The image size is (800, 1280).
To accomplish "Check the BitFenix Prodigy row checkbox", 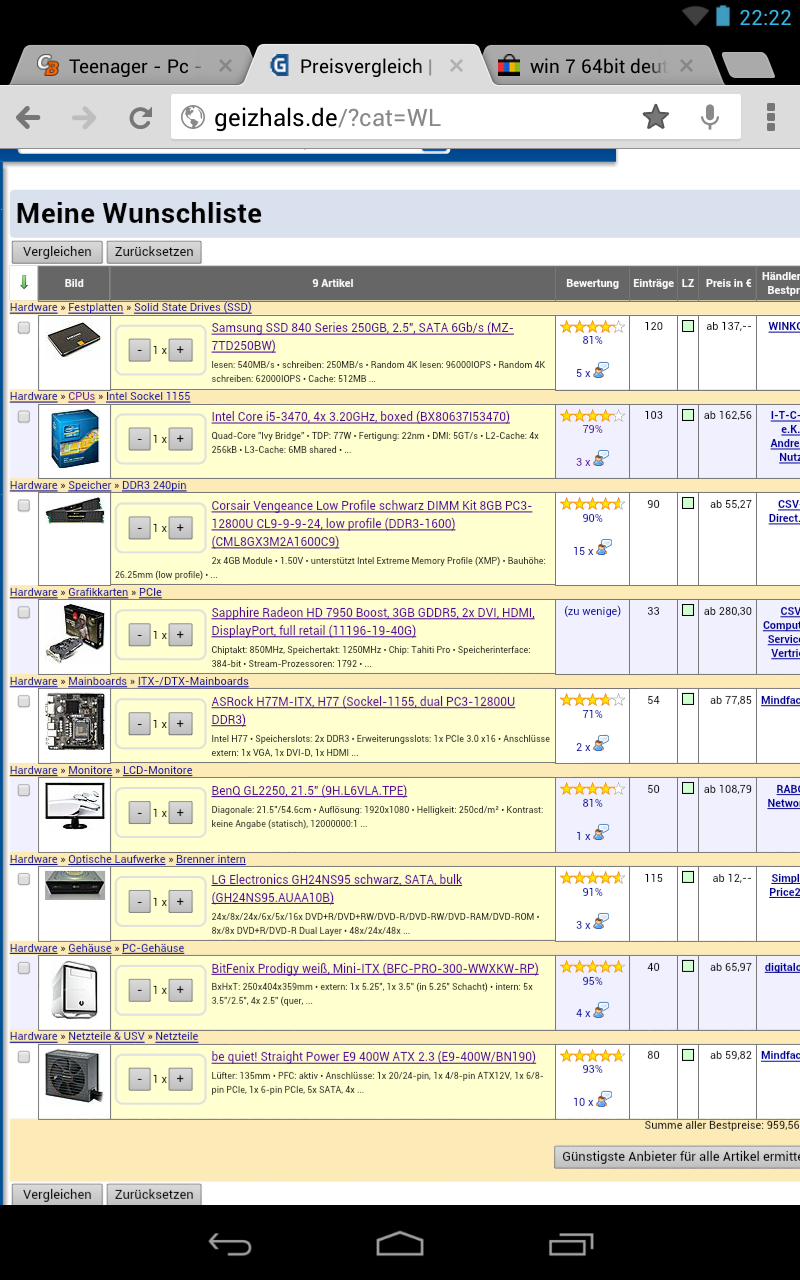I will 24,967.
